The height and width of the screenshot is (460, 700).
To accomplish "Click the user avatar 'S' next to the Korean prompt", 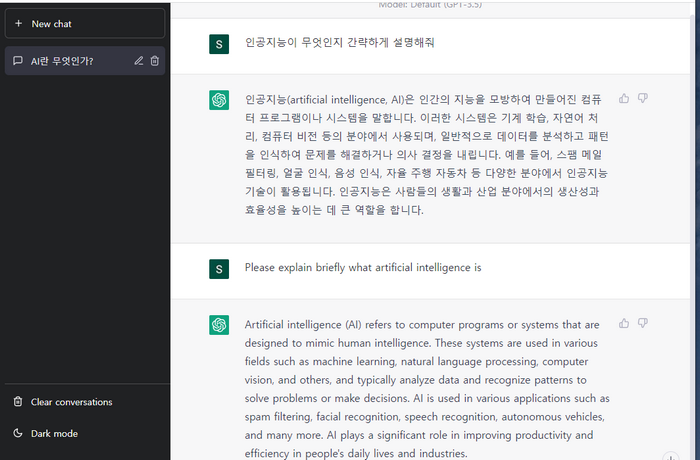I will 219,44.
